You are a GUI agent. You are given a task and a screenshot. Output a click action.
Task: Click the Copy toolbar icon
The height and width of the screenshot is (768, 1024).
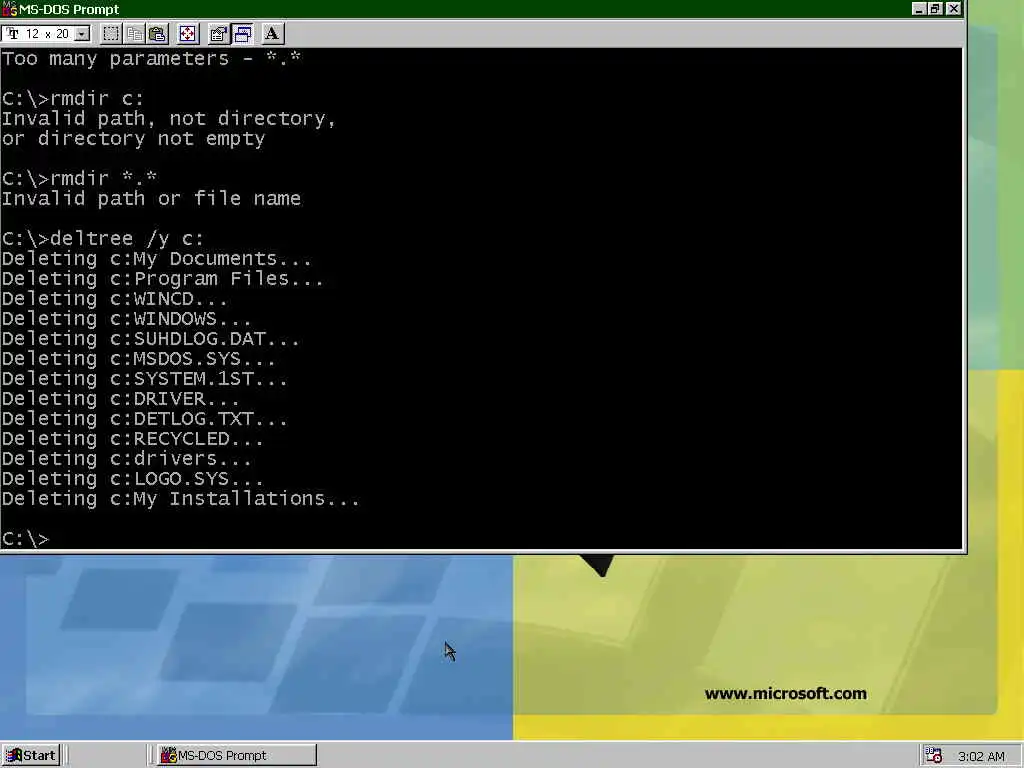pyautogui.click(x=135, y=33)
